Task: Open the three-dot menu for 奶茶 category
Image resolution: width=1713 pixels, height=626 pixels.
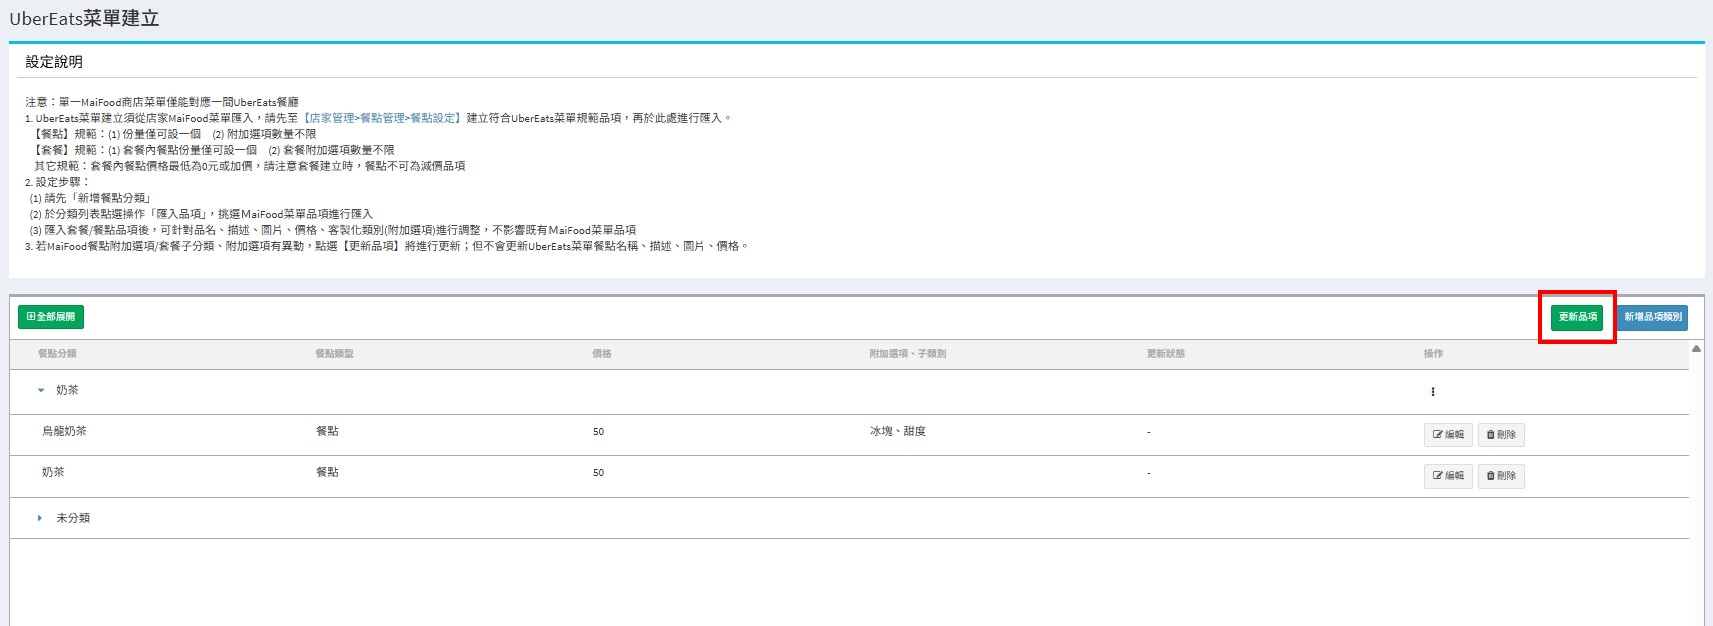Action: tap(1432, 392)
